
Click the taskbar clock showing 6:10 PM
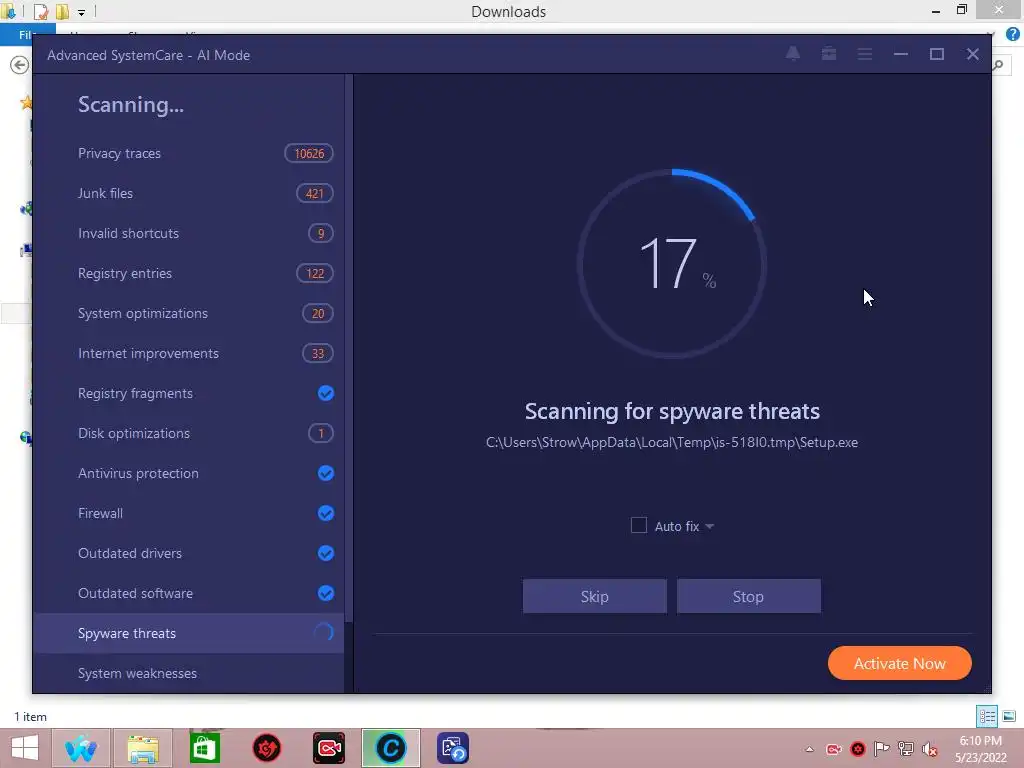tap(980, 749)
